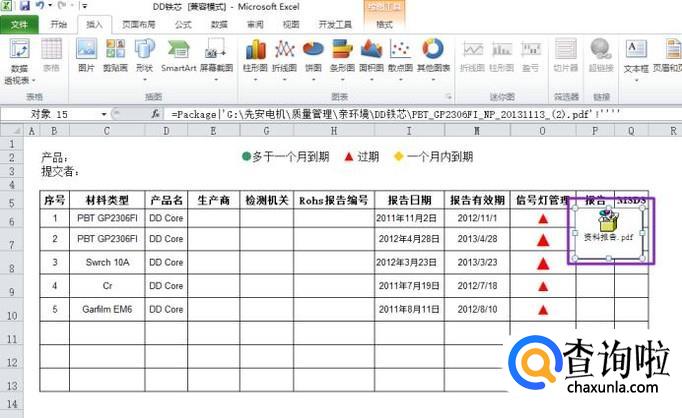Switch to the Format tab

[384, 25]
